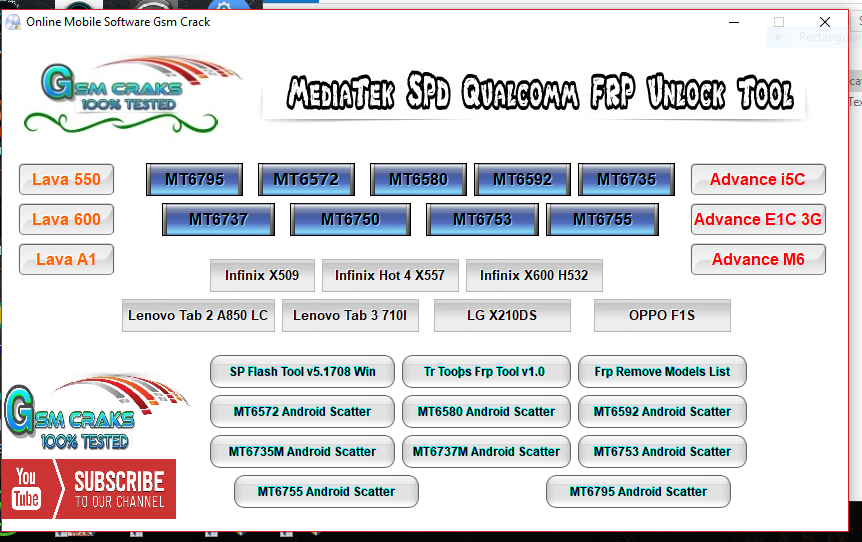Click MT6795 Android Scatter button
Image resolution: width=862 pixels, height=542 pixels.
[638, 491]
